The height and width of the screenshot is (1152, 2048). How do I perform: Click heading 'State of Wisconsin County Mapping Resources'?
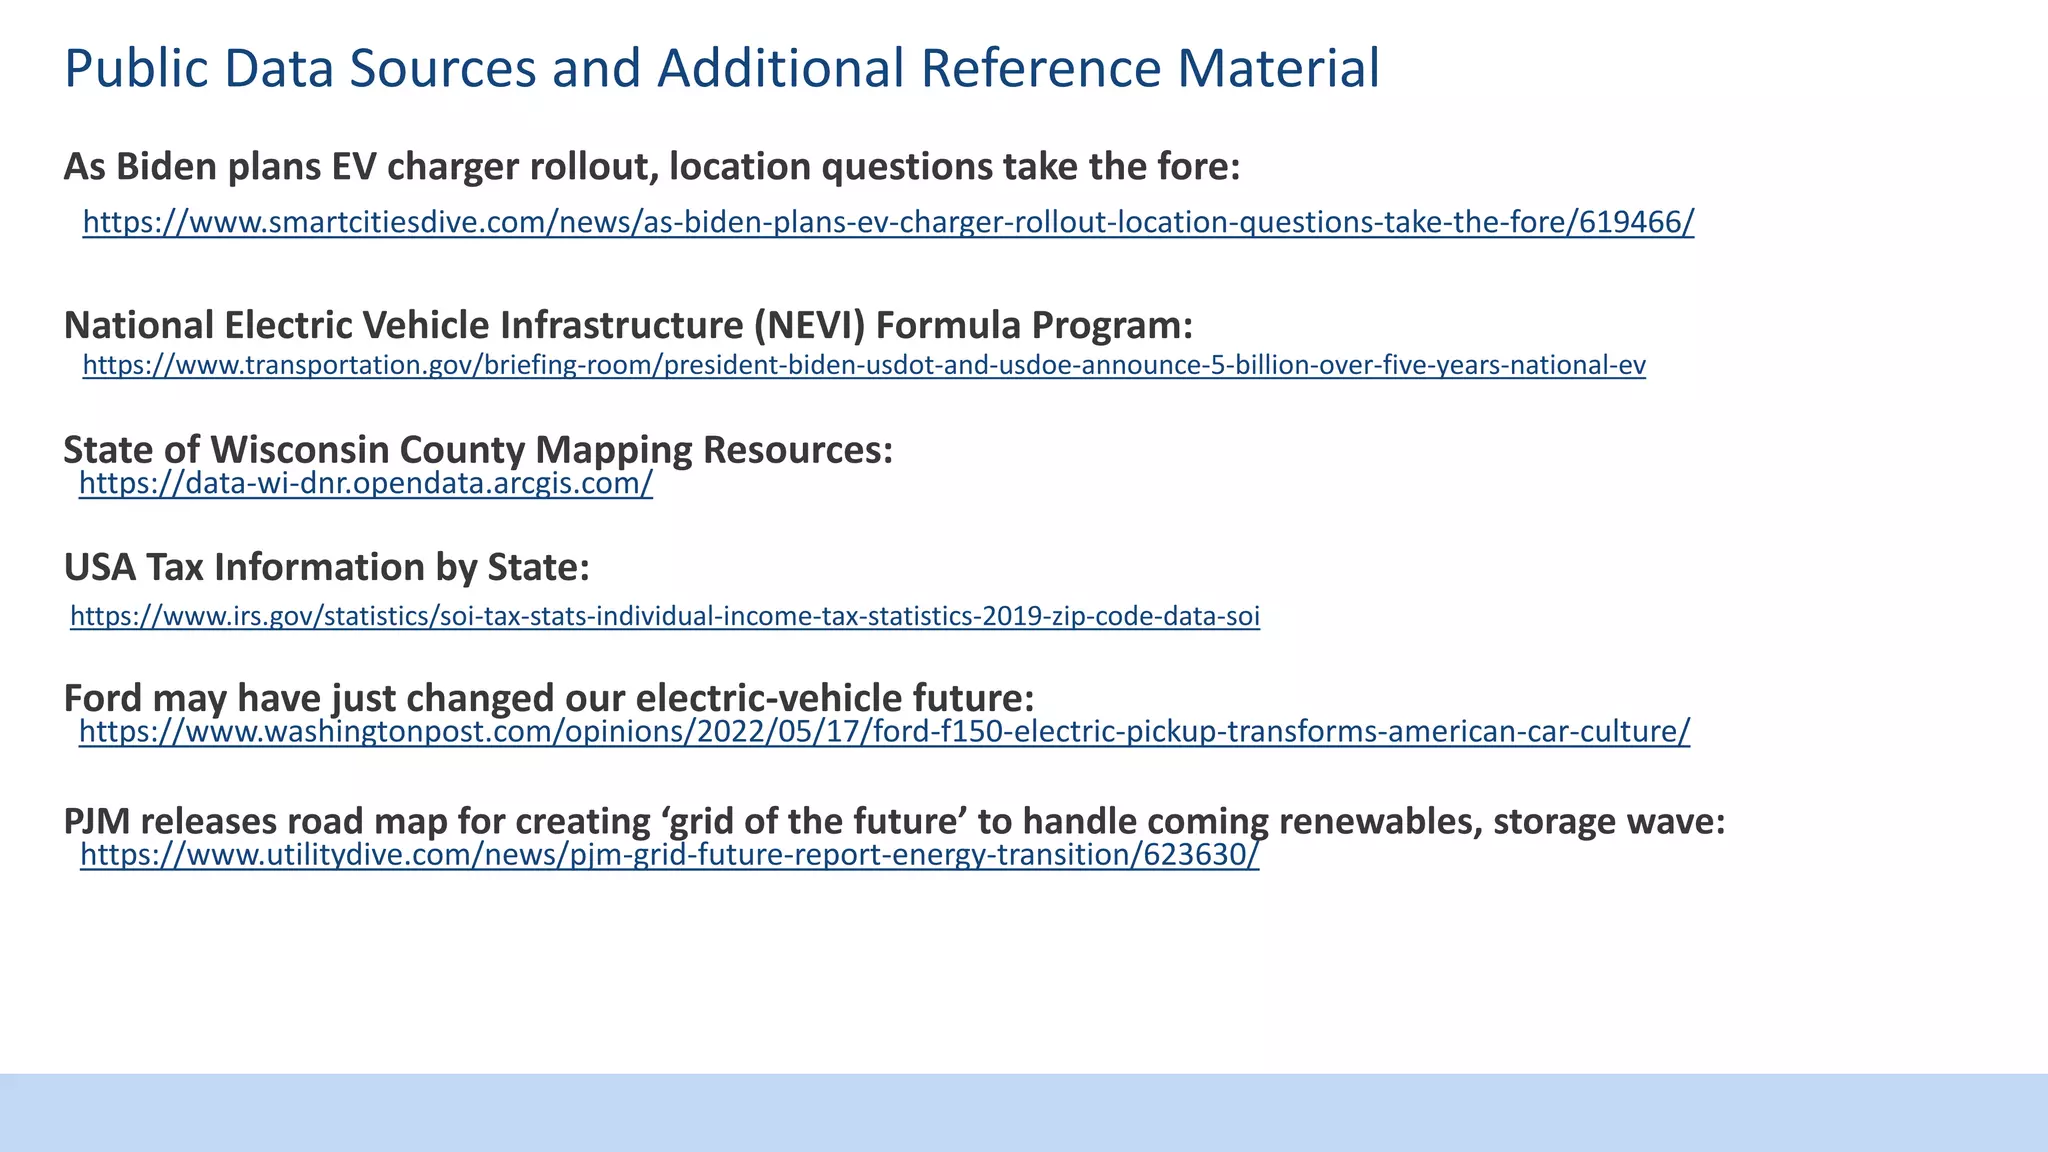479,449
